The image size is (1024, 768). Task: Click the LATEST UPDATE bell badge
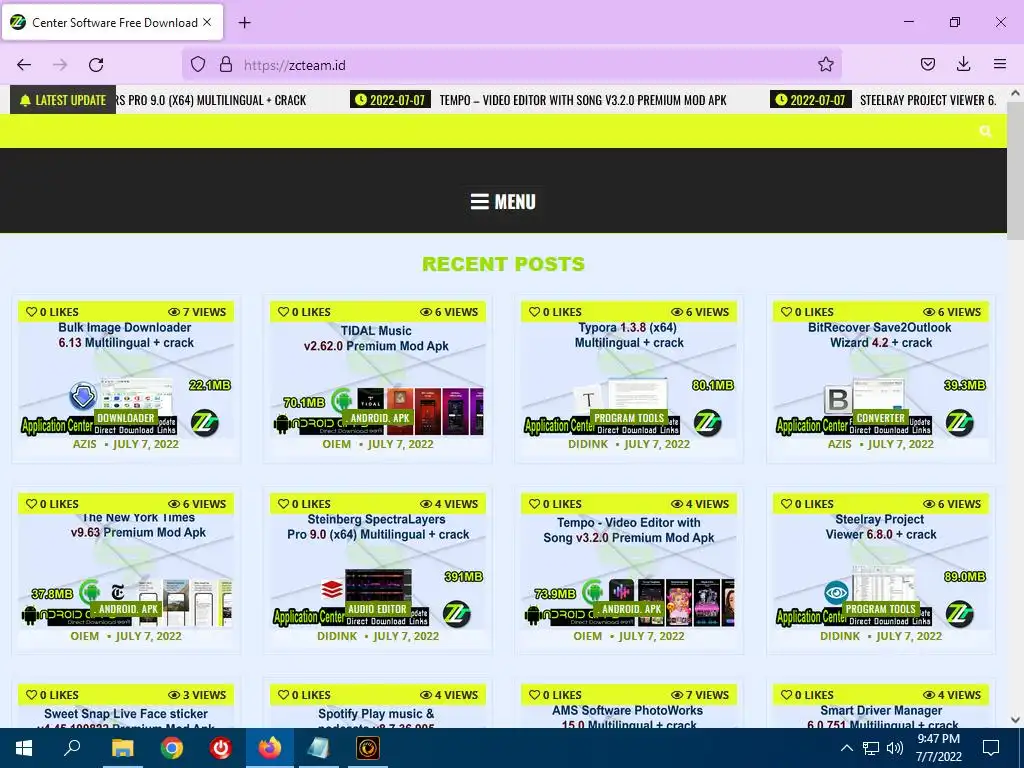click(x=63, y=100)
